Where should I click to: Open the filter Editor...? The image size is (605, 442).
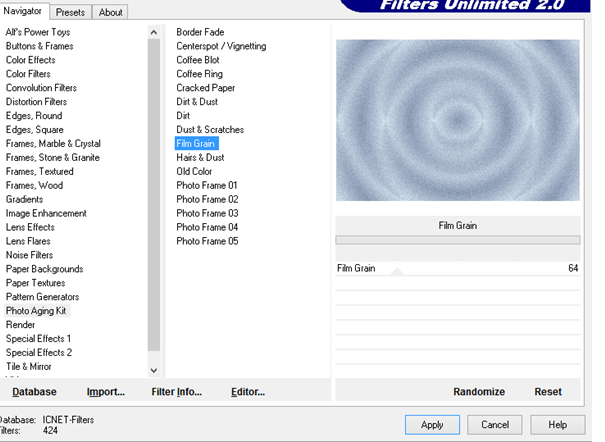248,392
